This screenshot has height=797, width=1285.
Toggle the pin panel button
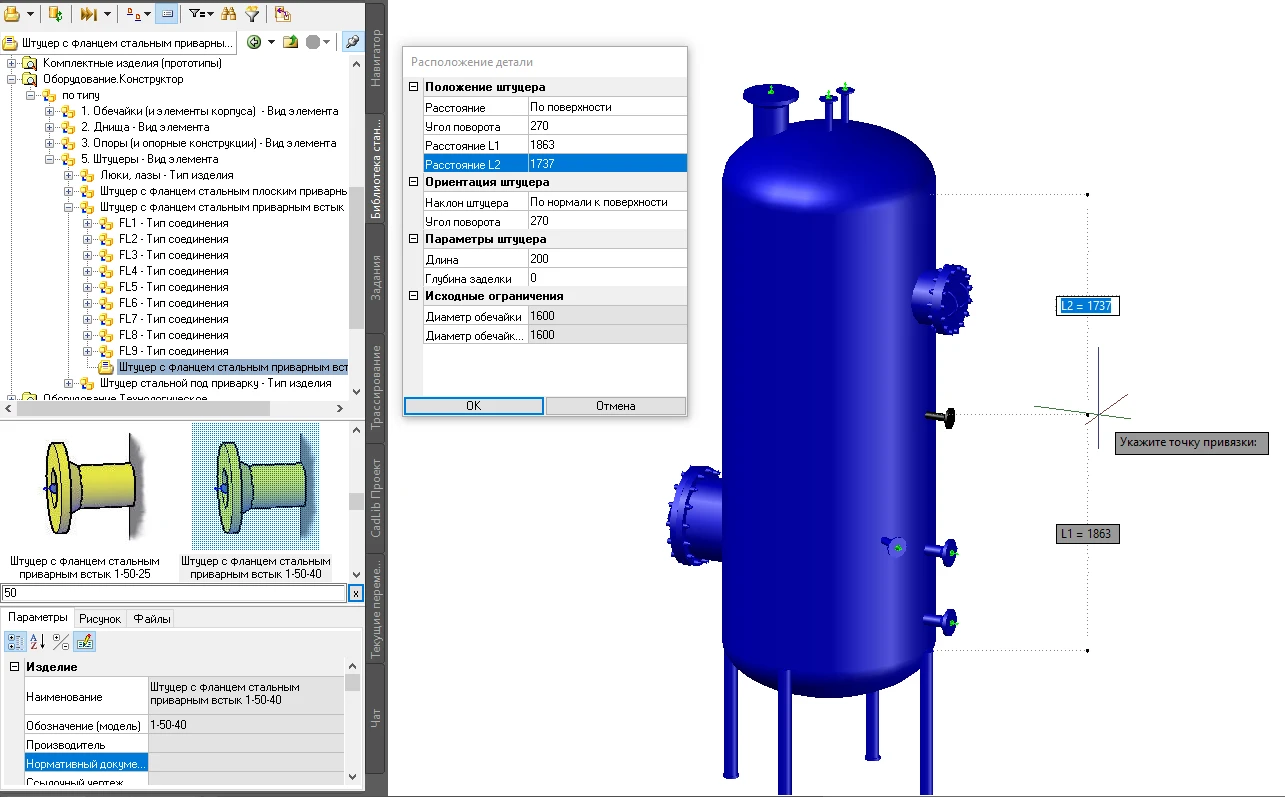click(352, 42)
